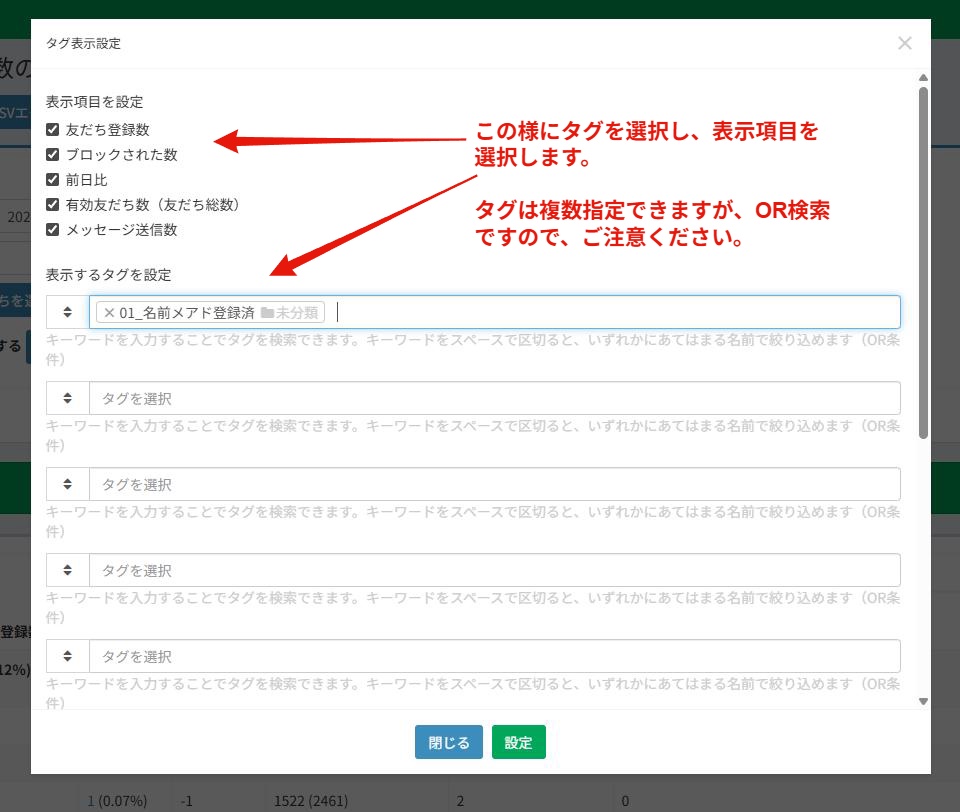960x812 pixels.
Task: Open the fifth タグを選択 dropdown
Action: (494, 656)
